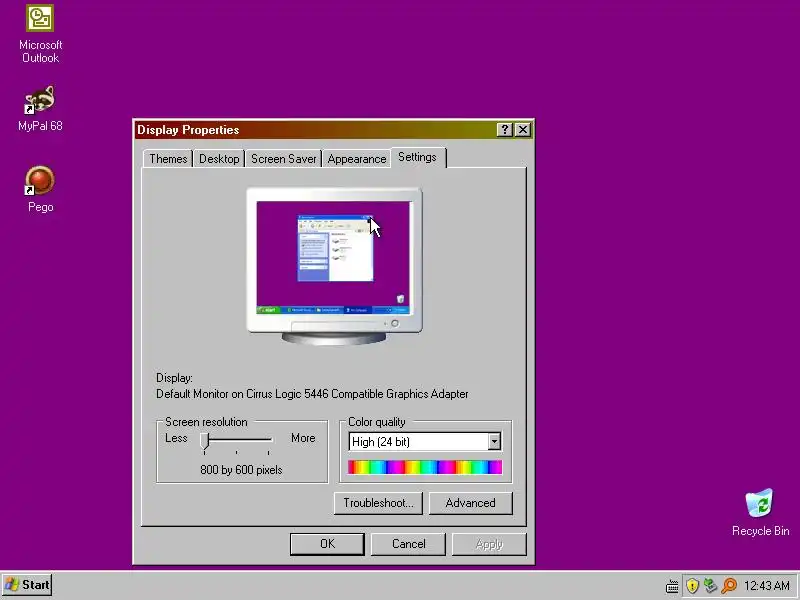The height and width of the screenshot is (600, 800).
Task: Open the Troubleshoot... button
Action: pyautogui.click(x=378, y=503)
